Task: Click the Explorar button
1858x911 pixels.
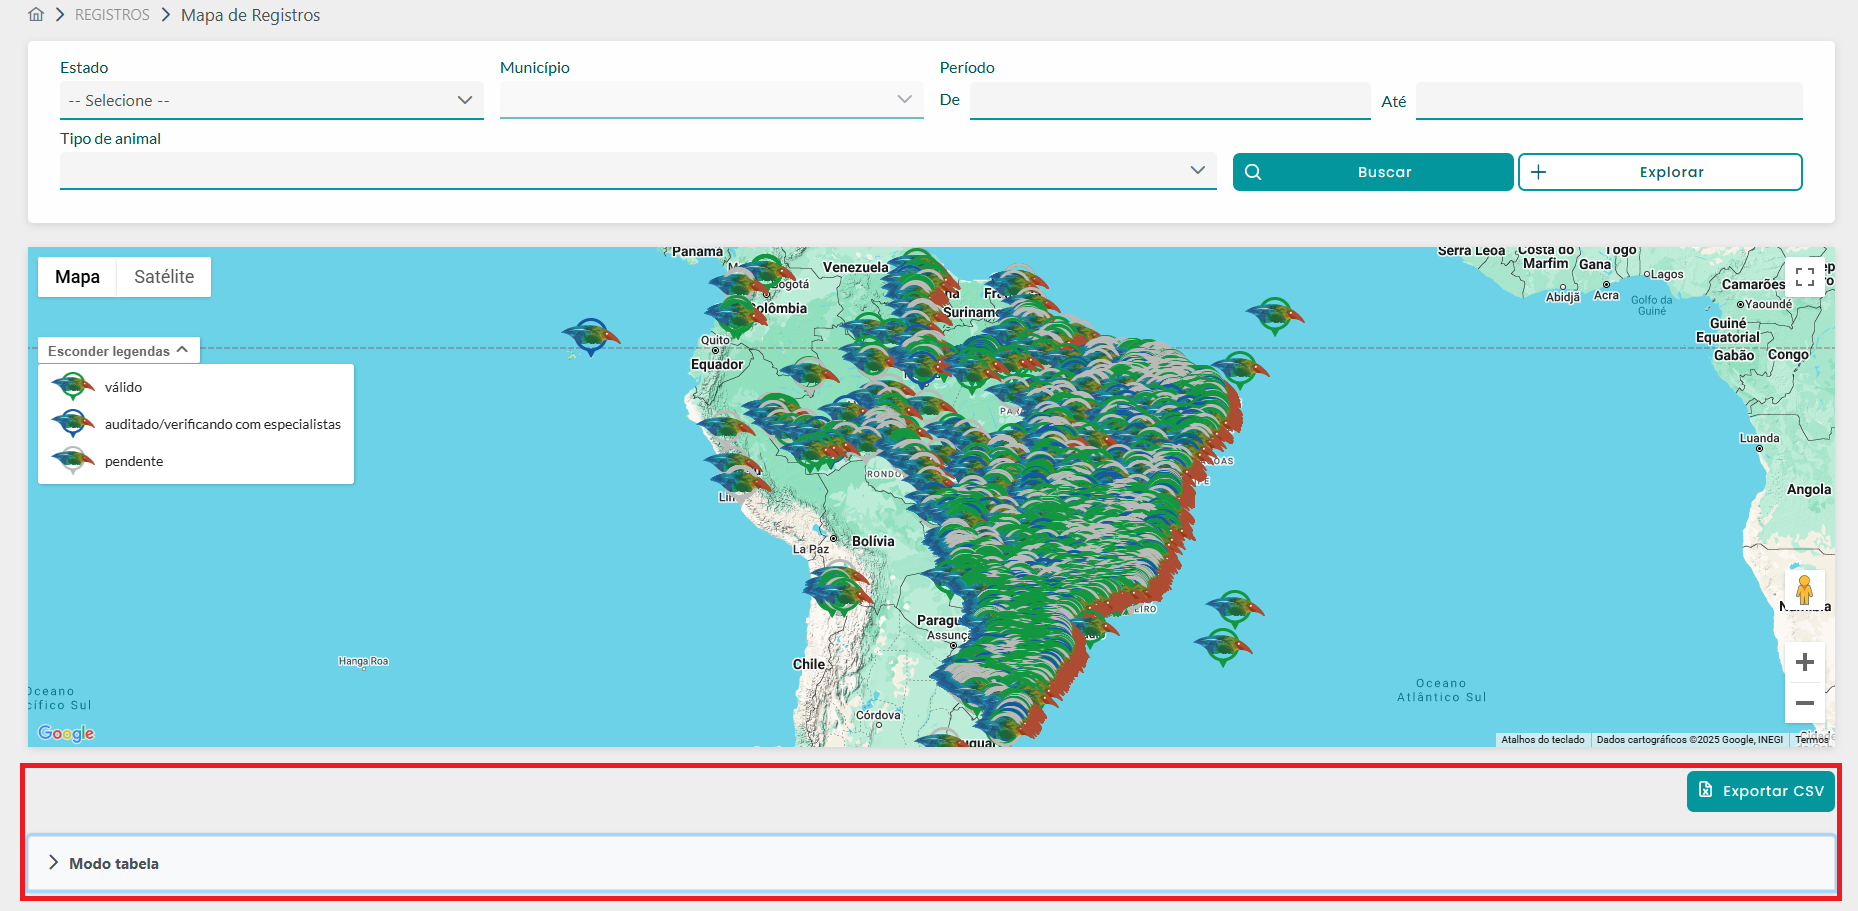Action: [x=1660, y=172]
